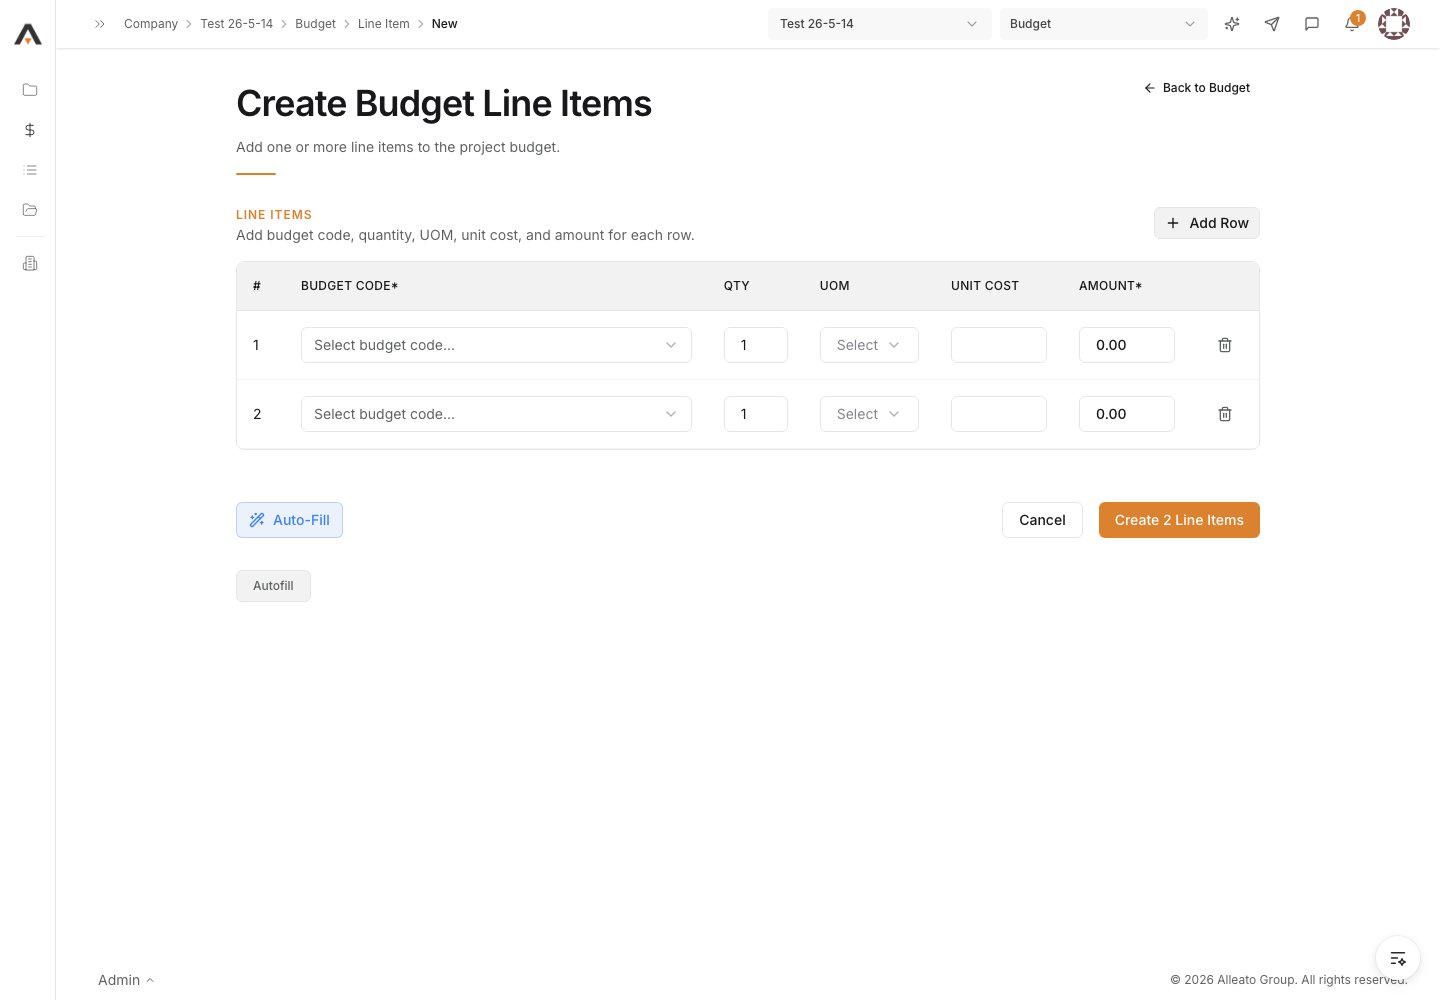The image size is (1440, 1000).
Task: Open the folder icon in sidebar
Action: tap(30, 90)
